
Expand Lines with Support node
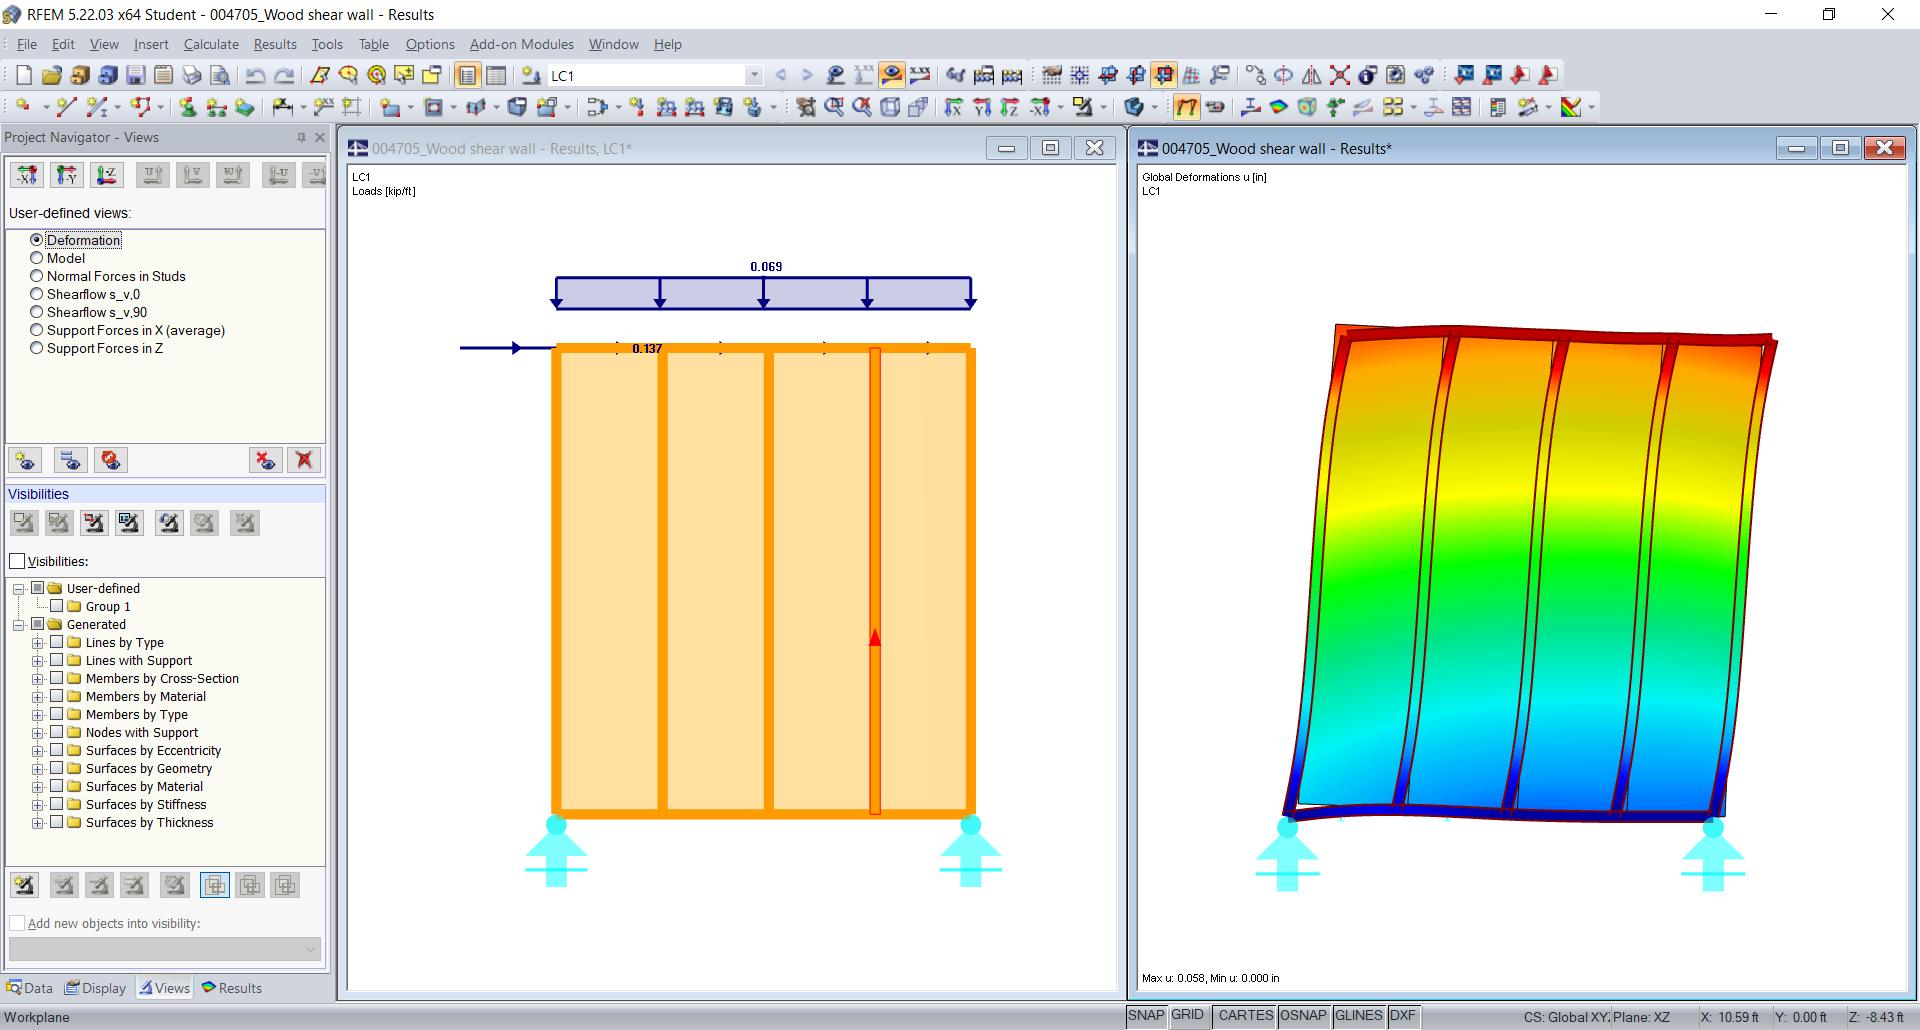point(38,661)
